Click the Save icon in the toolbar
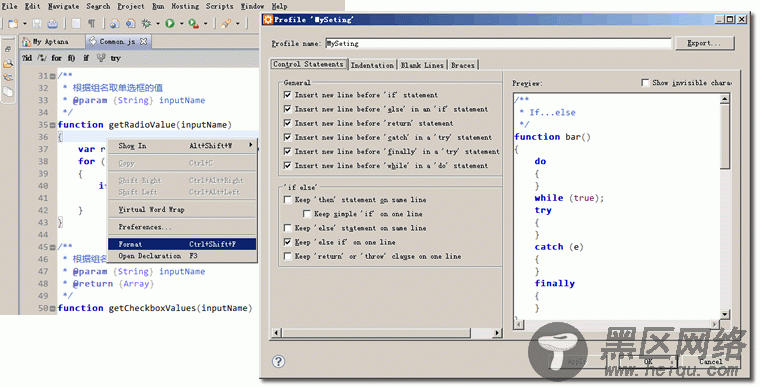Viewport: 760px width, 387px height. point(37,23)
